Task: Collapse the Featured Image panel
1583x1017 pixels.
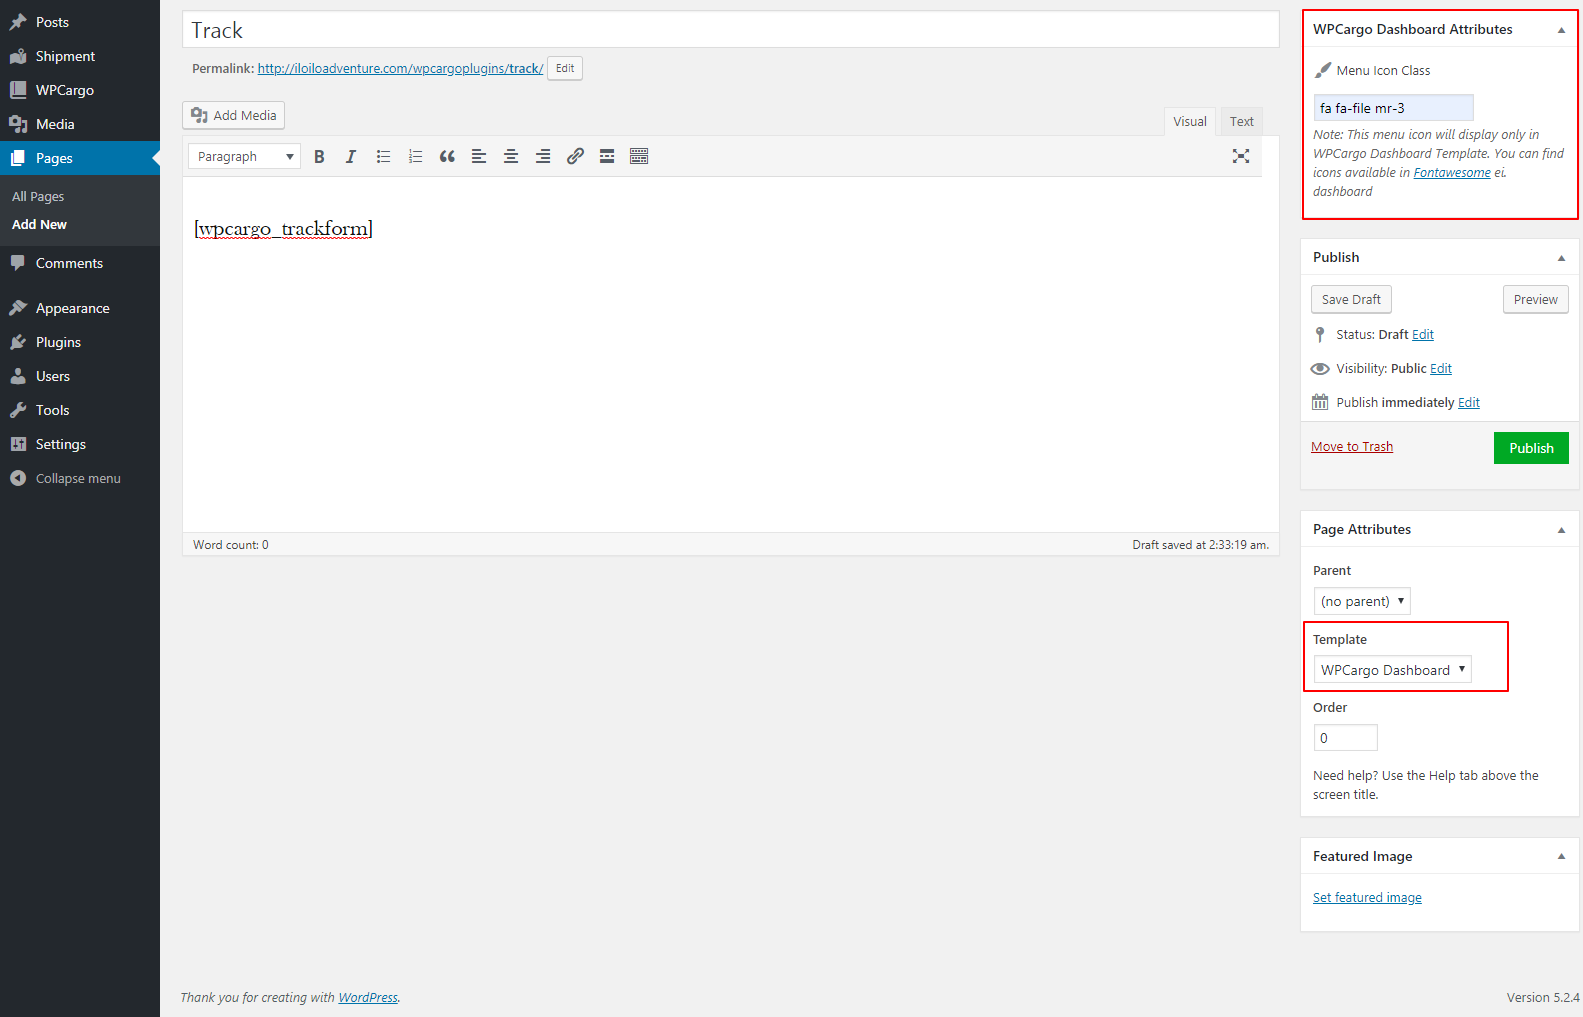Action: [x=1561, y=857]
